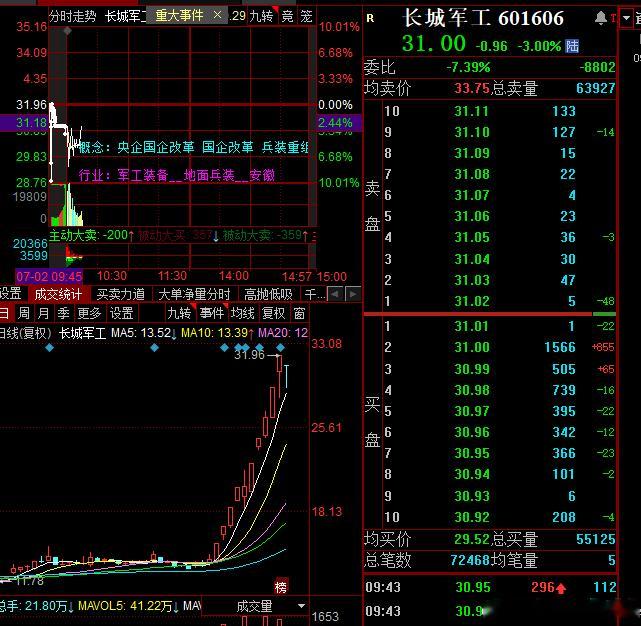The width and height of the screenshot is (641, 626).
Task: Click the 竞 button in intraday header
Action: [287, 16]
